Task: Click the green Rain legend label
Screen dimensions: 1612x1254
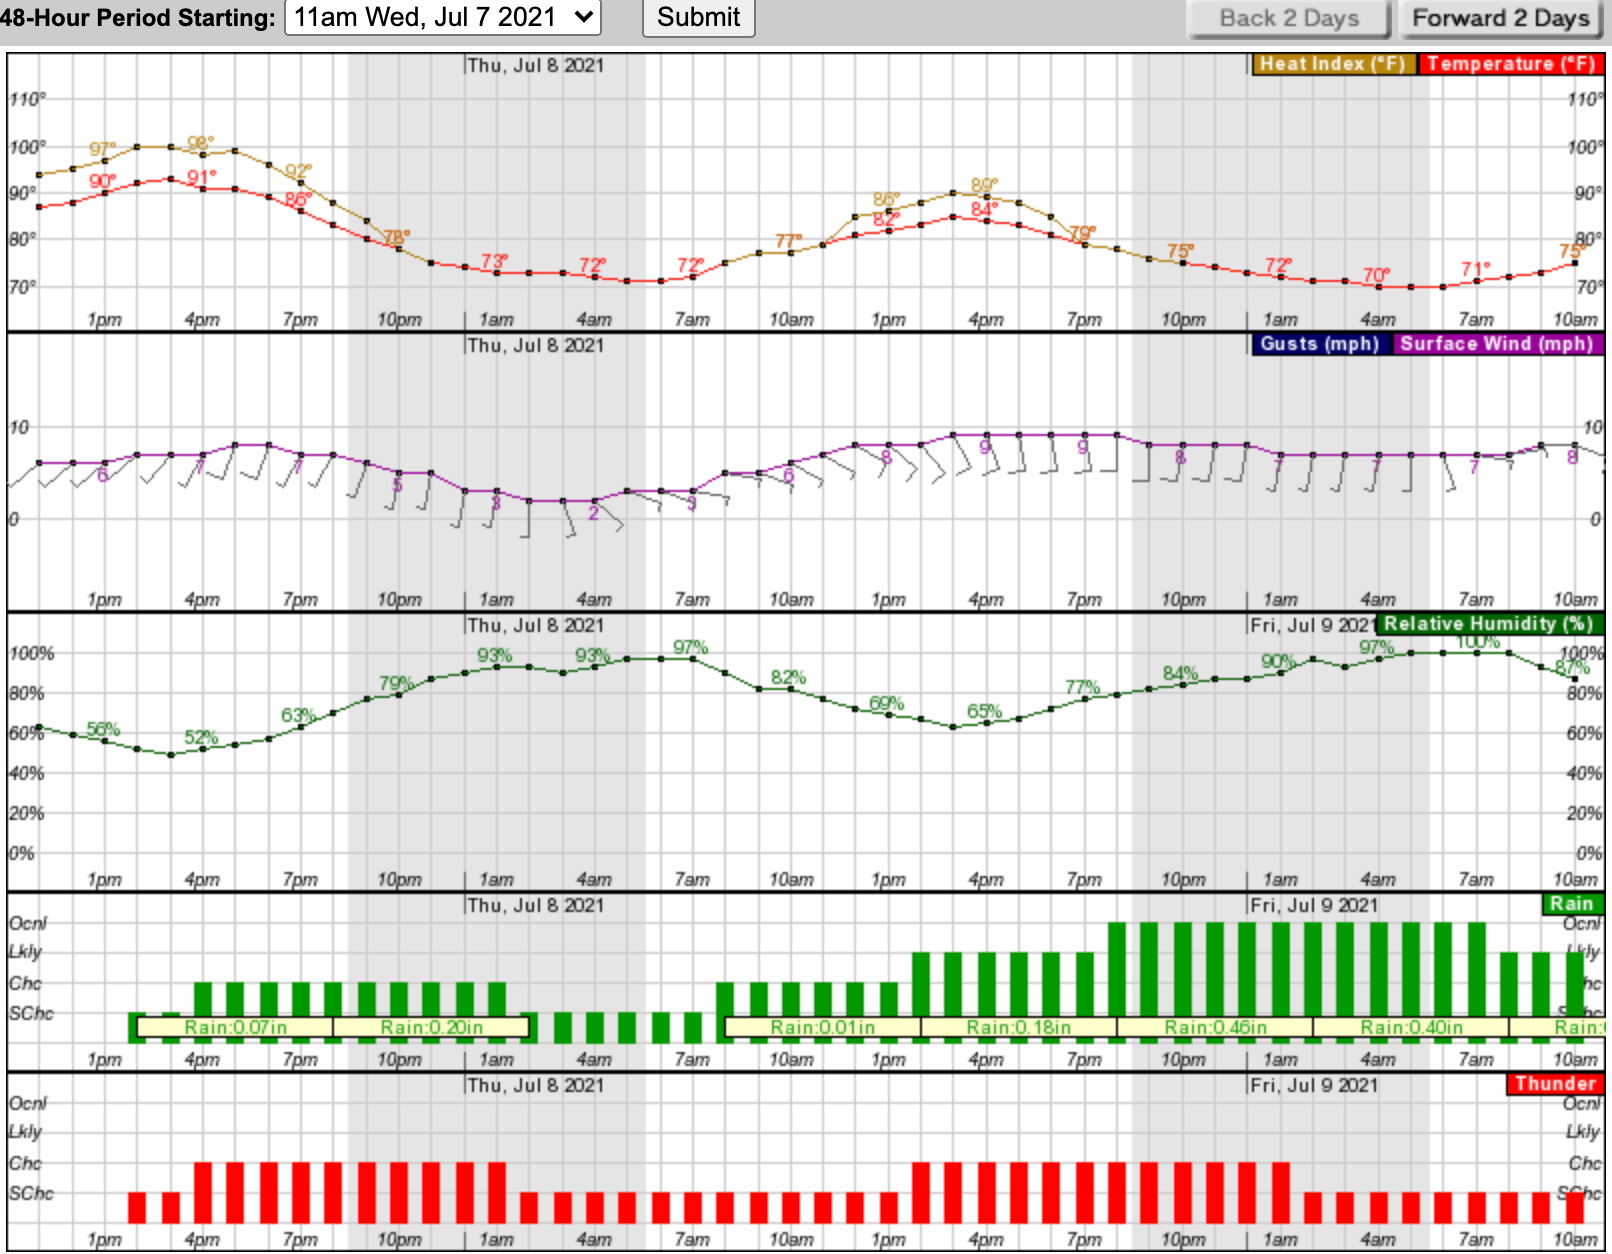Action: click(1572, 904)
